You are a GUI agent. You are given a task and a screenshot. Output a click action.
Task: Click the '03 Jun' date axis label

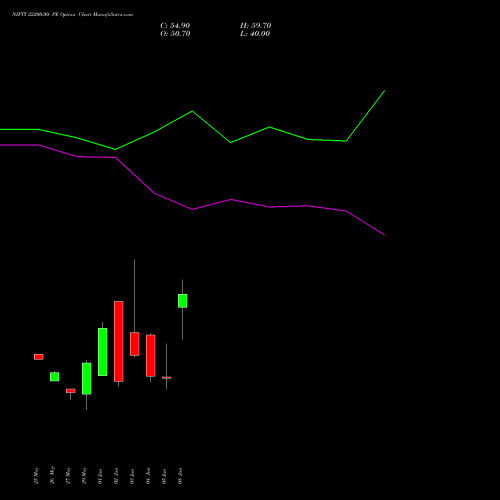coord(132,476)
